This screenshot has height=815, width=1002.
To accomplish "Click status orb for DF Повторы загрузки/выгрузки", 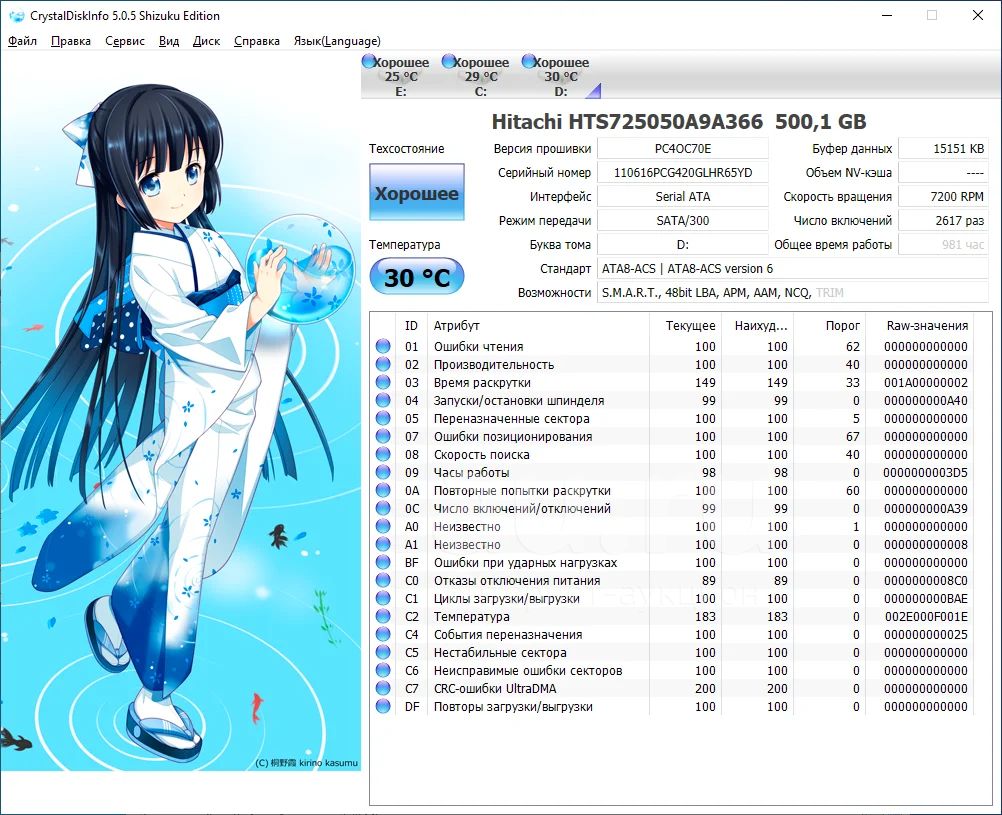I will [x=383, y=706].
